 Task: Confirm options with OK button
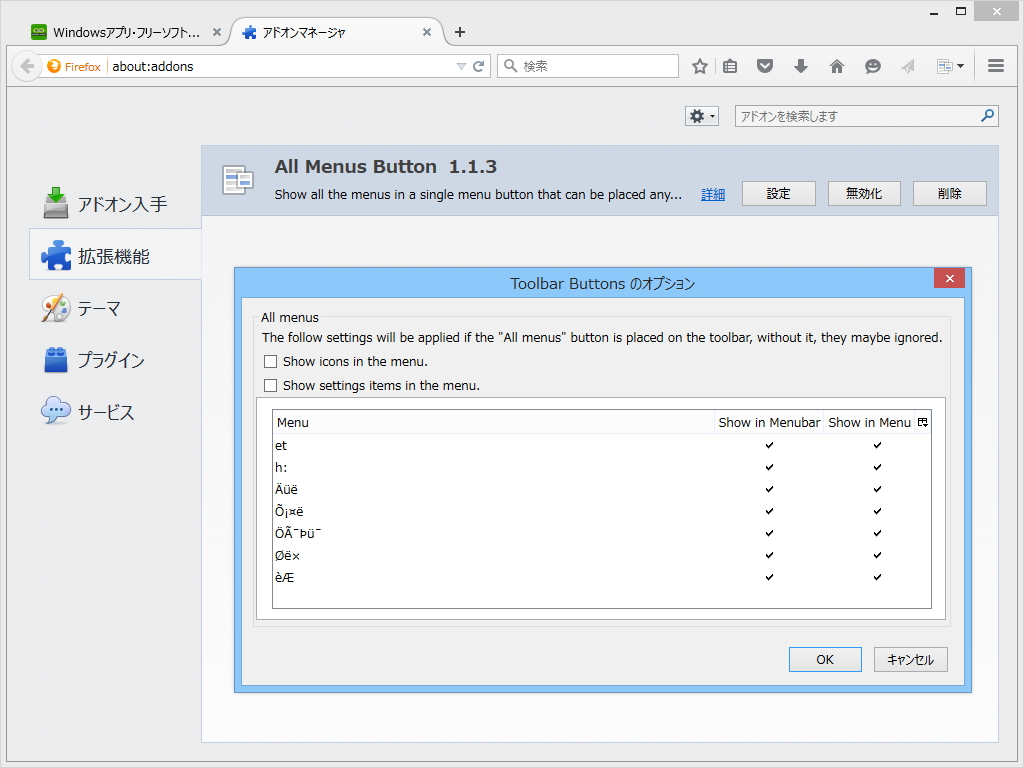point(825,660)
